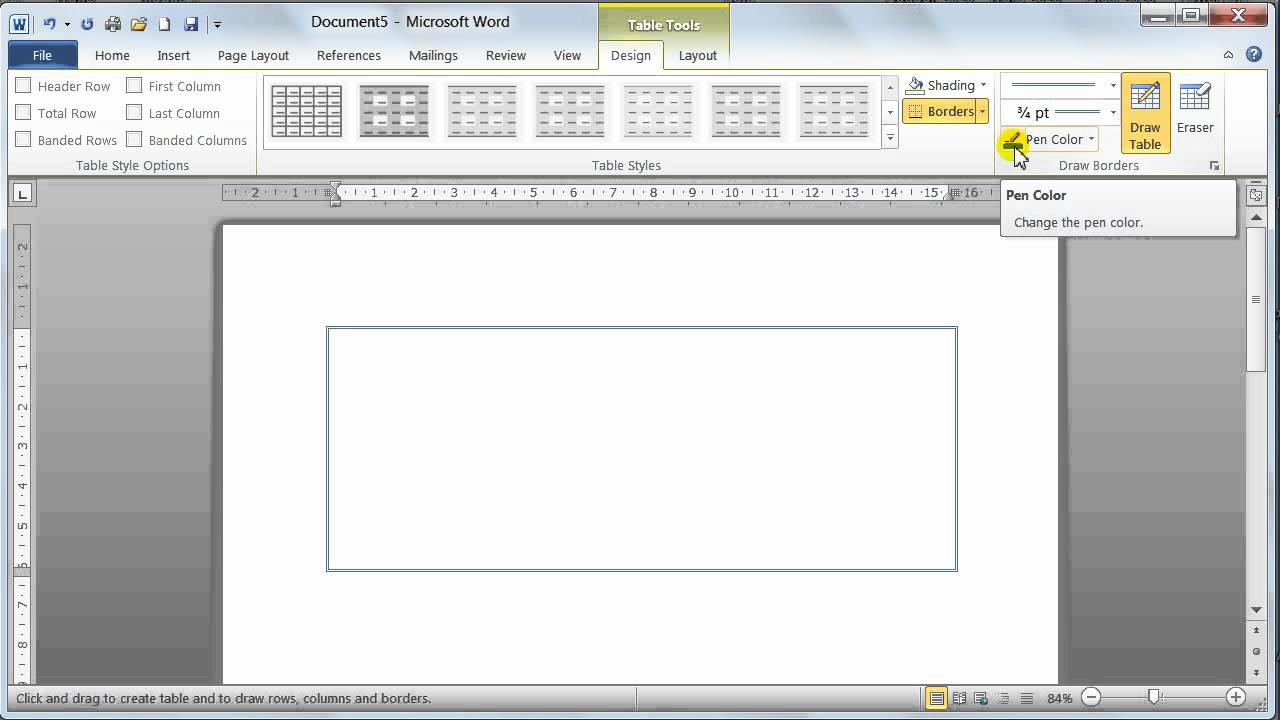Expand the Table Styles gallery More arrow
Screen dimensions: 1280x720
(x=890, y=138)
